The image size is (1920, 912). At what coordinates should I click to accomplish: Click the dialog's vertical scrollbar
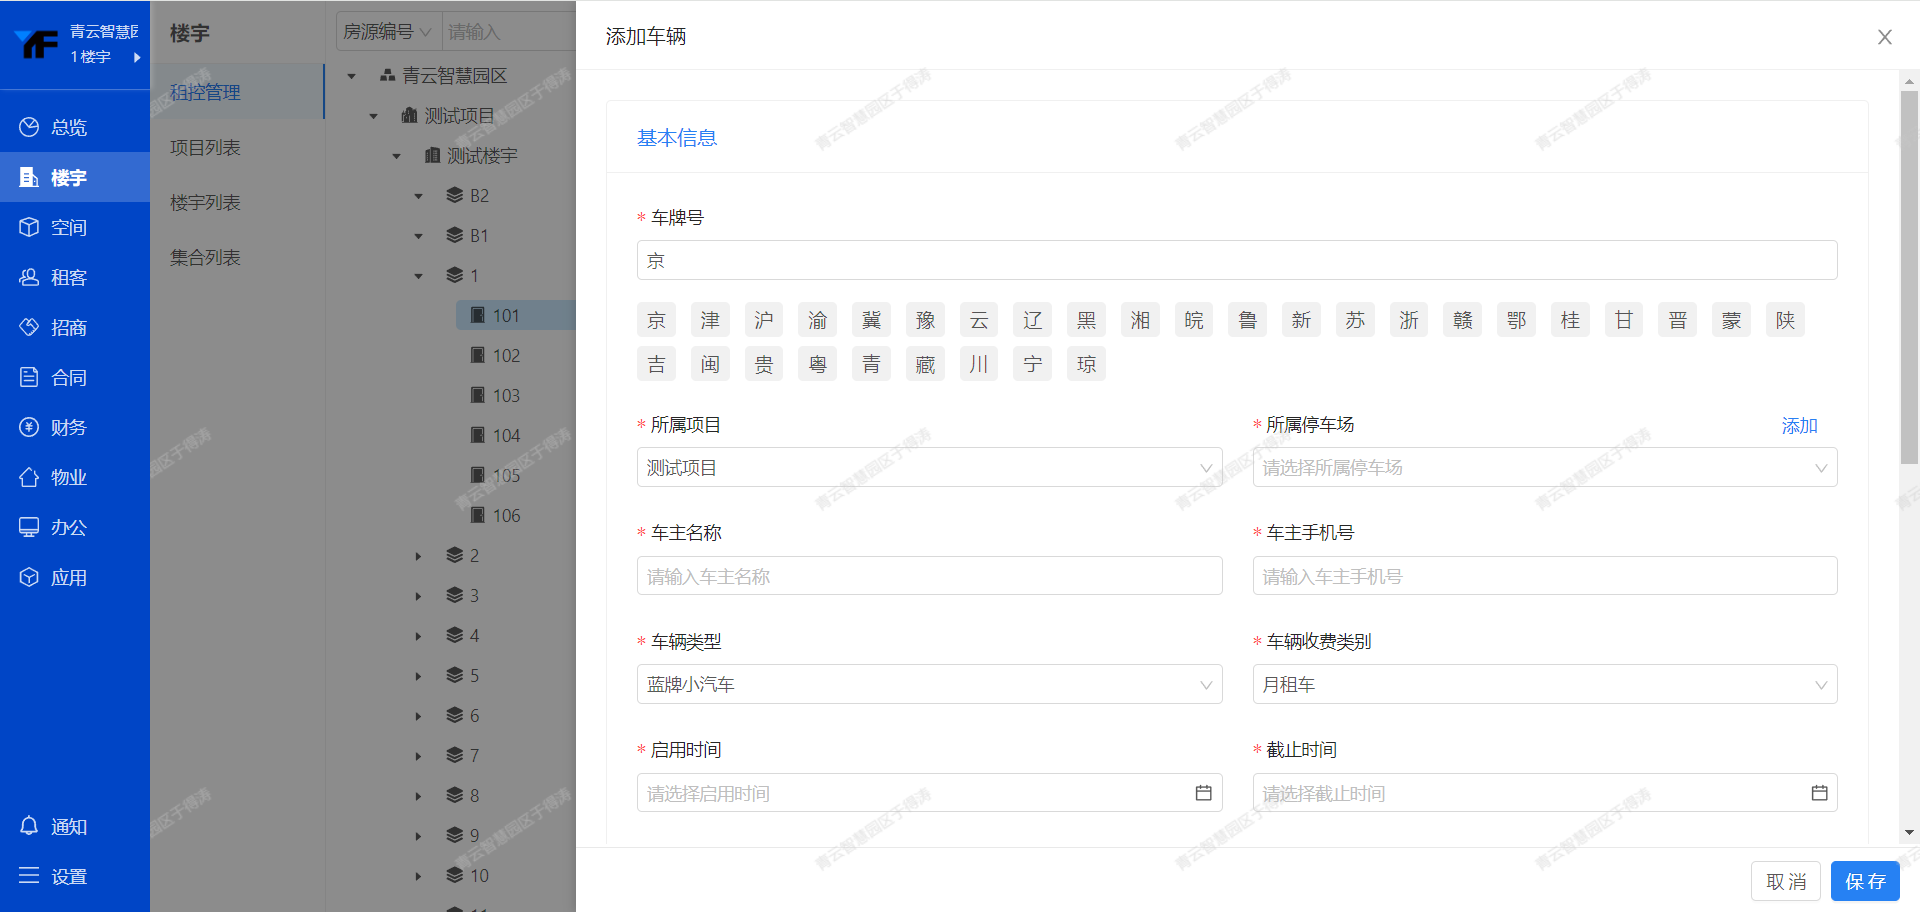point(1909,280)
